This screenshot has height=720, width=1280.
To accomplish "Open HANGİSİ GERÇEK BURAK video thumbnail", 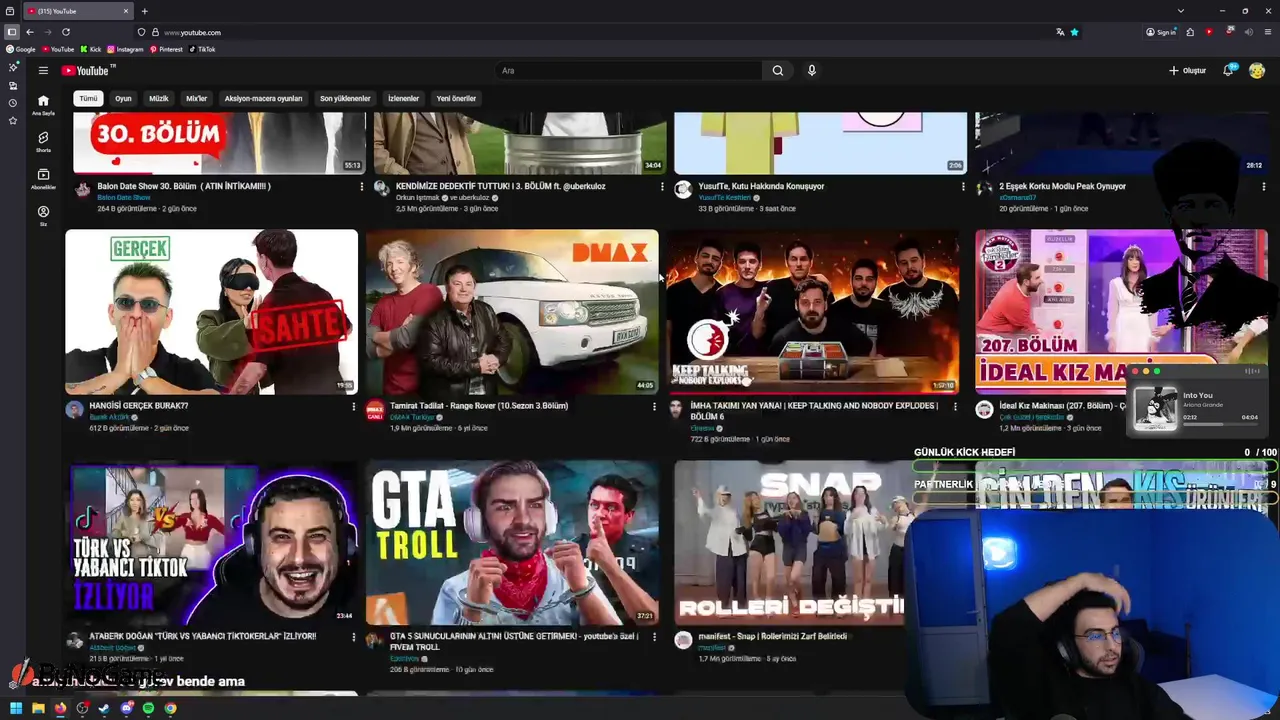I will click(211, 312).
